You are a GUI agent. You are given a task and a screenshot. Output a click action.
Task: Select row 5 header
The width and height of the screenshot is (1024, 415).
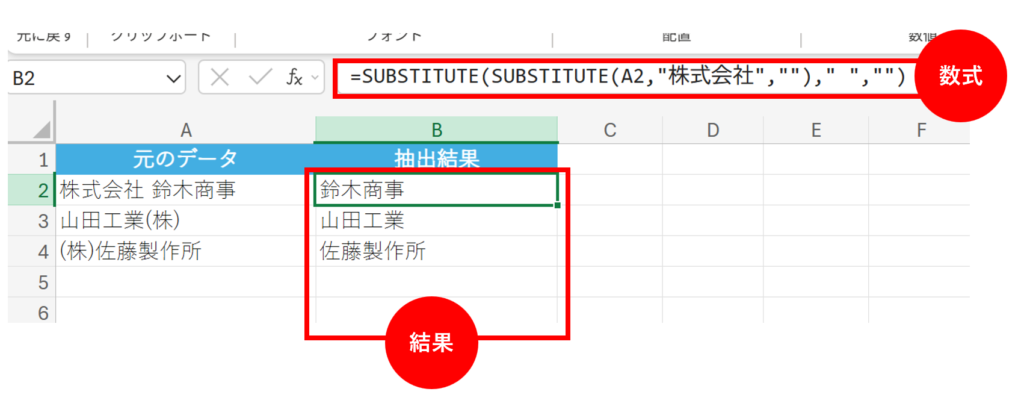pos(41,283)
